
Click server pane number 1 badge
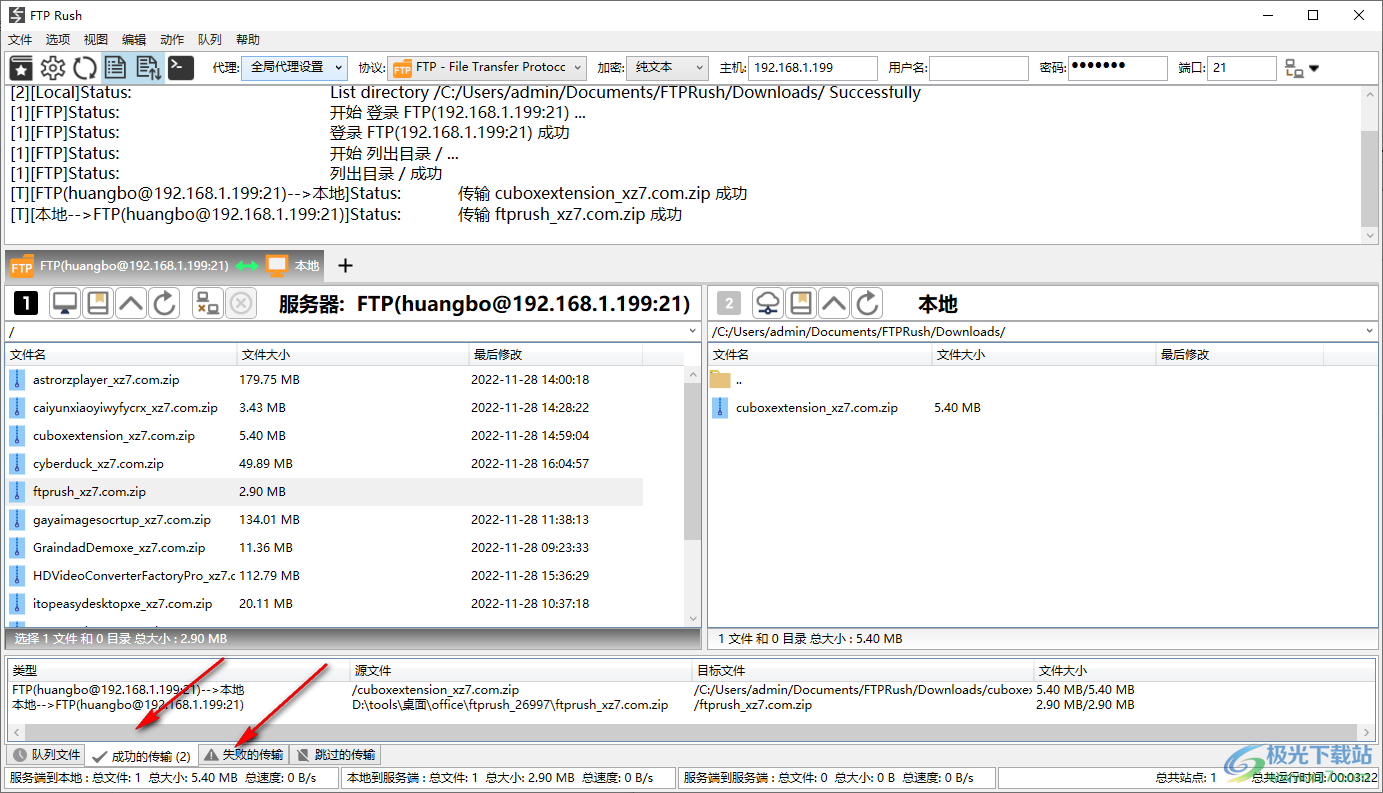(x=25, y=304)
